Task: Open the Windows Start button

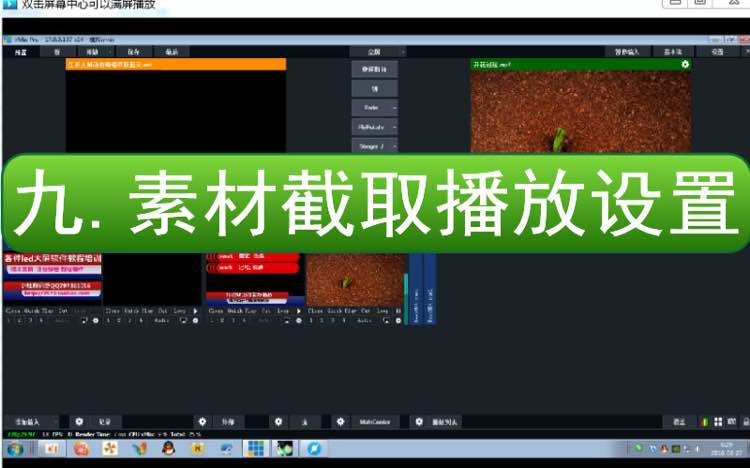Action: point(15,449)
